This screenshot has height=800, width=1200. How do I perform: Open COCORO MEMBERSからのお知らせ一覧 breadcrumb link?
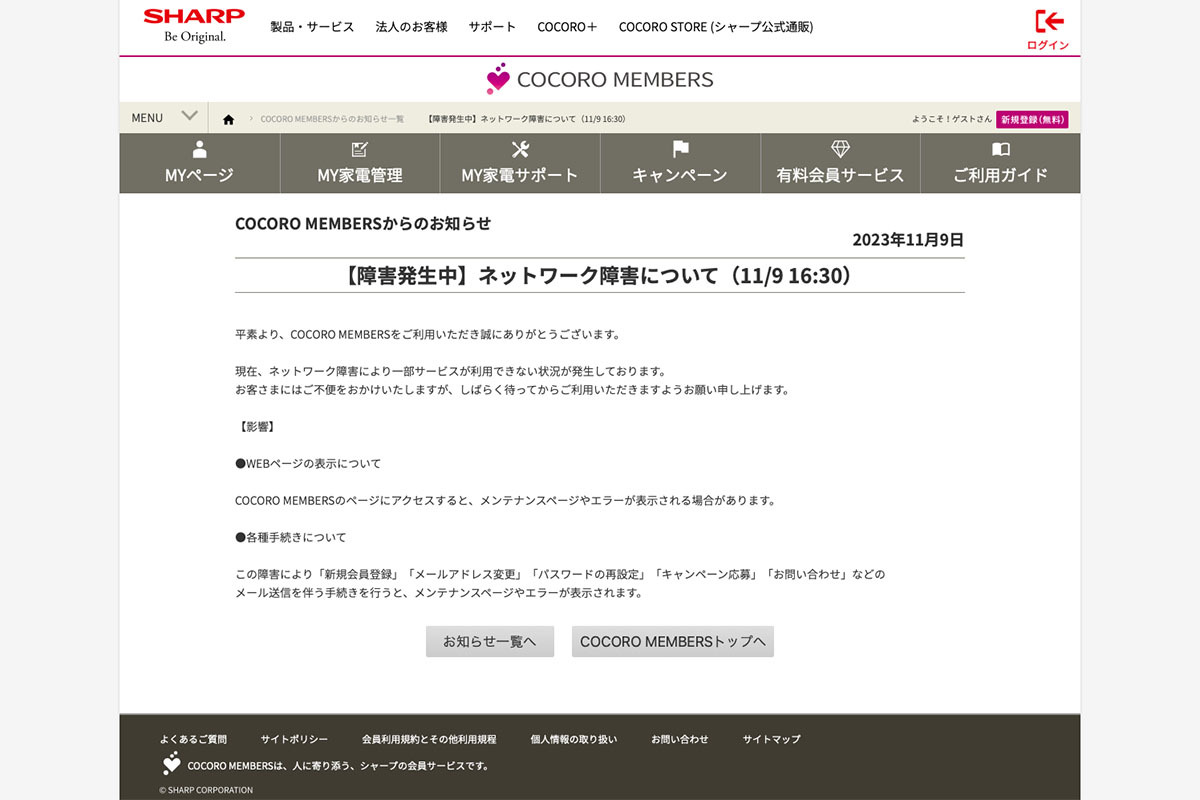(x=332, y=119)
